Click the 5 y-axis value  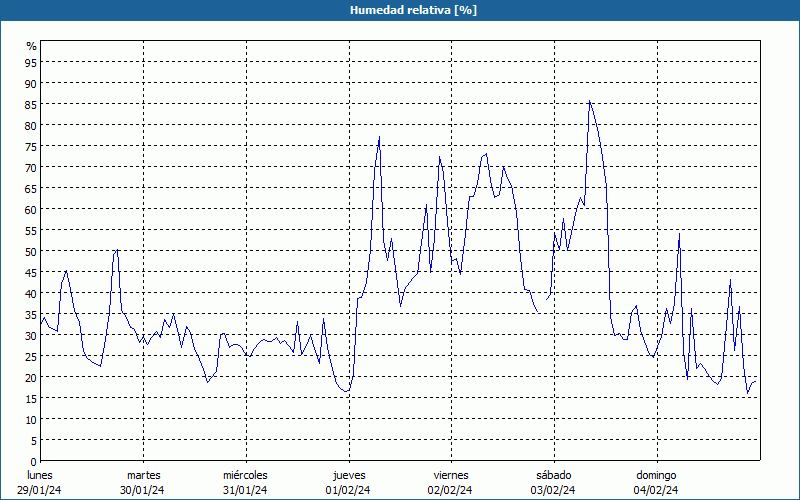pyautogui.click(x=34, y=440)
